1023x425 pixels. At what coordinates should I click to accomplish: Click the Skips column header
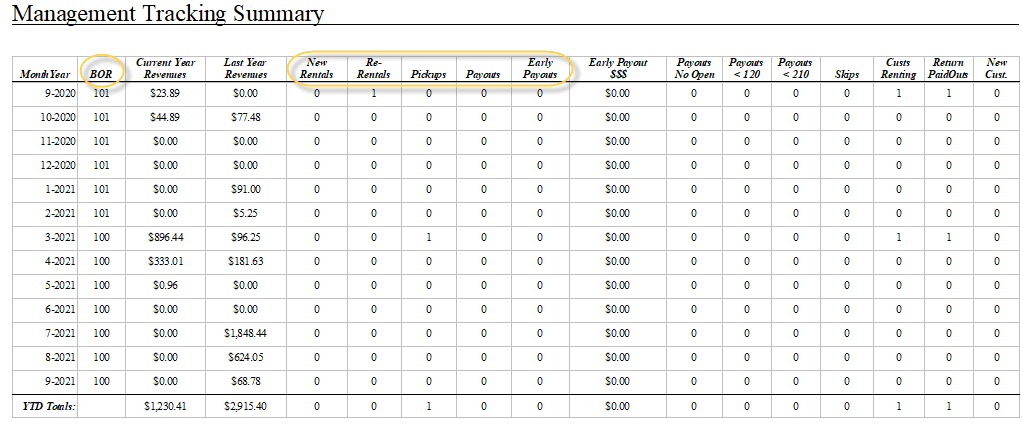846,74
